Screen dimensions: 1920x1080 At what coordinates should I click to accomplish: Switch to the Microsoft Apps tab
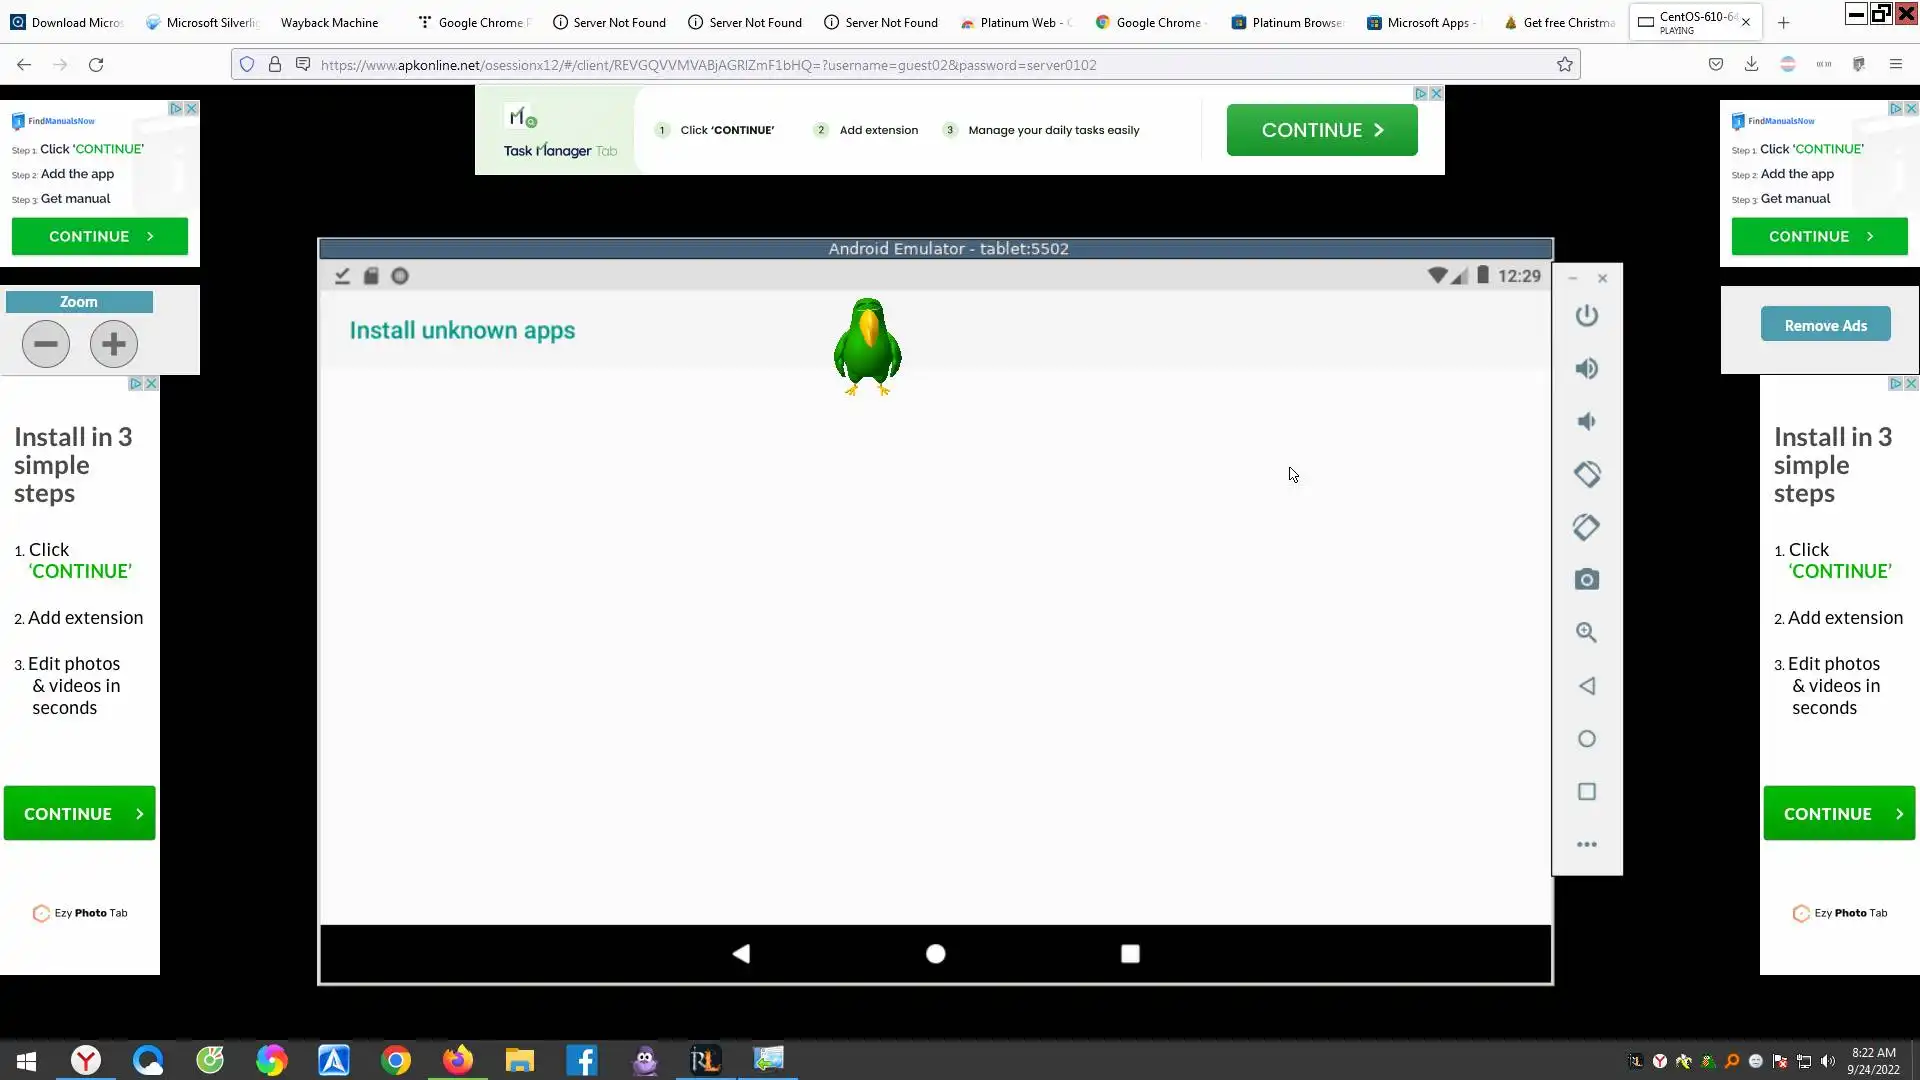1427,22
